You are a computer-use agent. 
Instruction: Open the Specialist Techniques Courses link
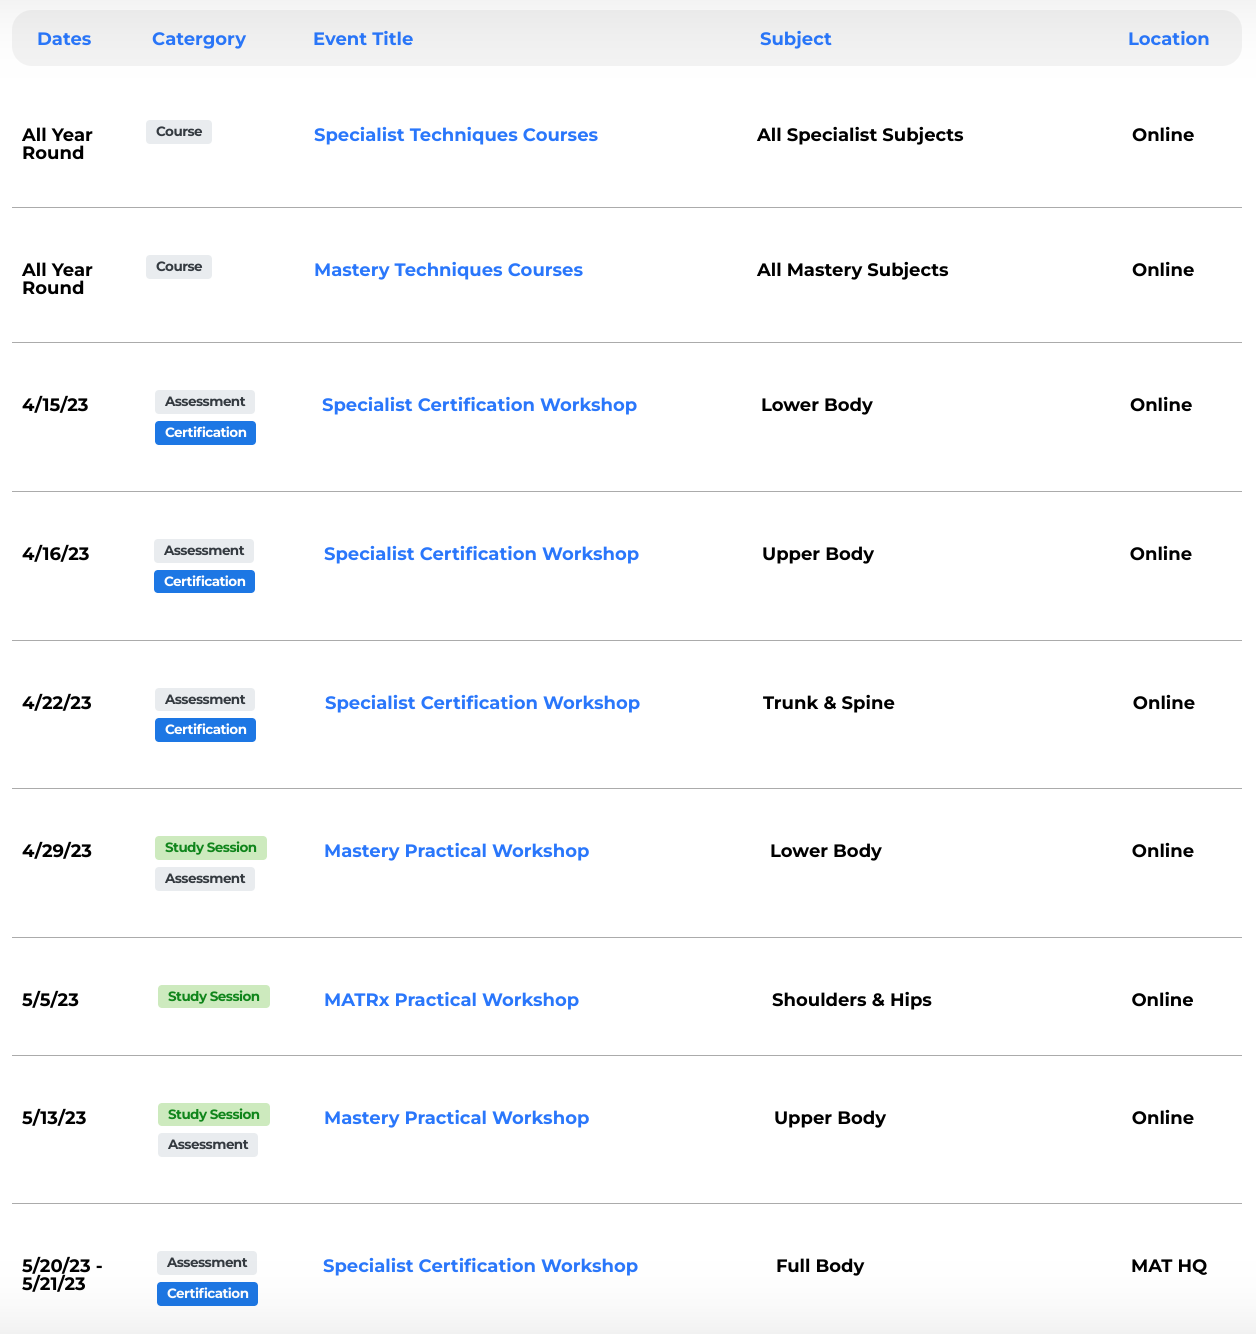(x=456, y=135)
